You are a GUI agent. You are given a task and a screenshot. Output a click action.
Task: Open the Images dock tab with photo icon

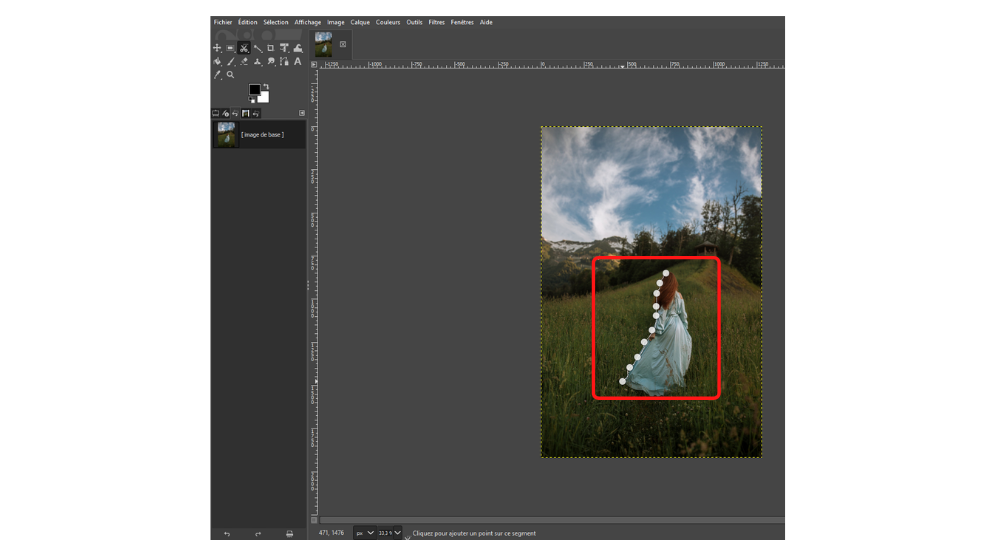point(246,113)
